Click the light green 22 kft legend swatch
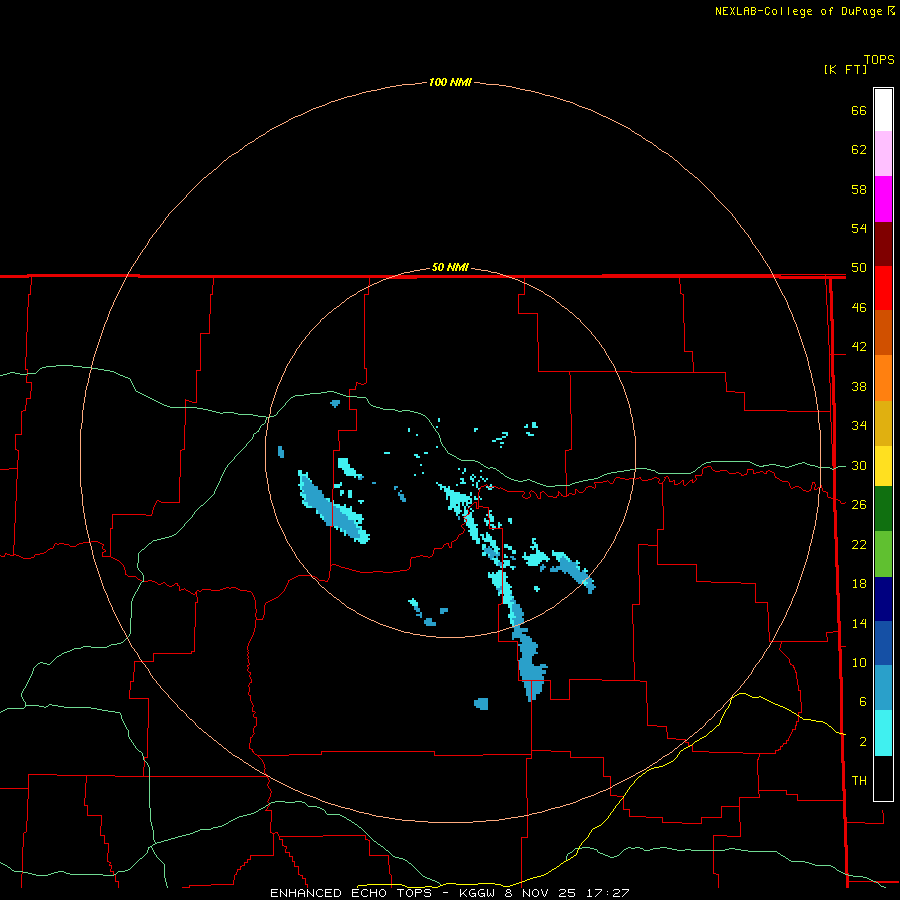The width and height of the screenshot is (900, 900). (x=883, y=554)
